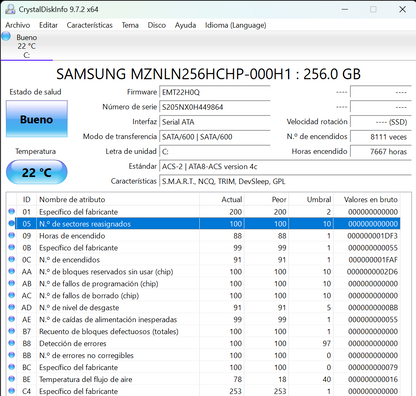Click the serial number field S205NX0H449864
Screen dimensions: 416x396
point(215,107)
